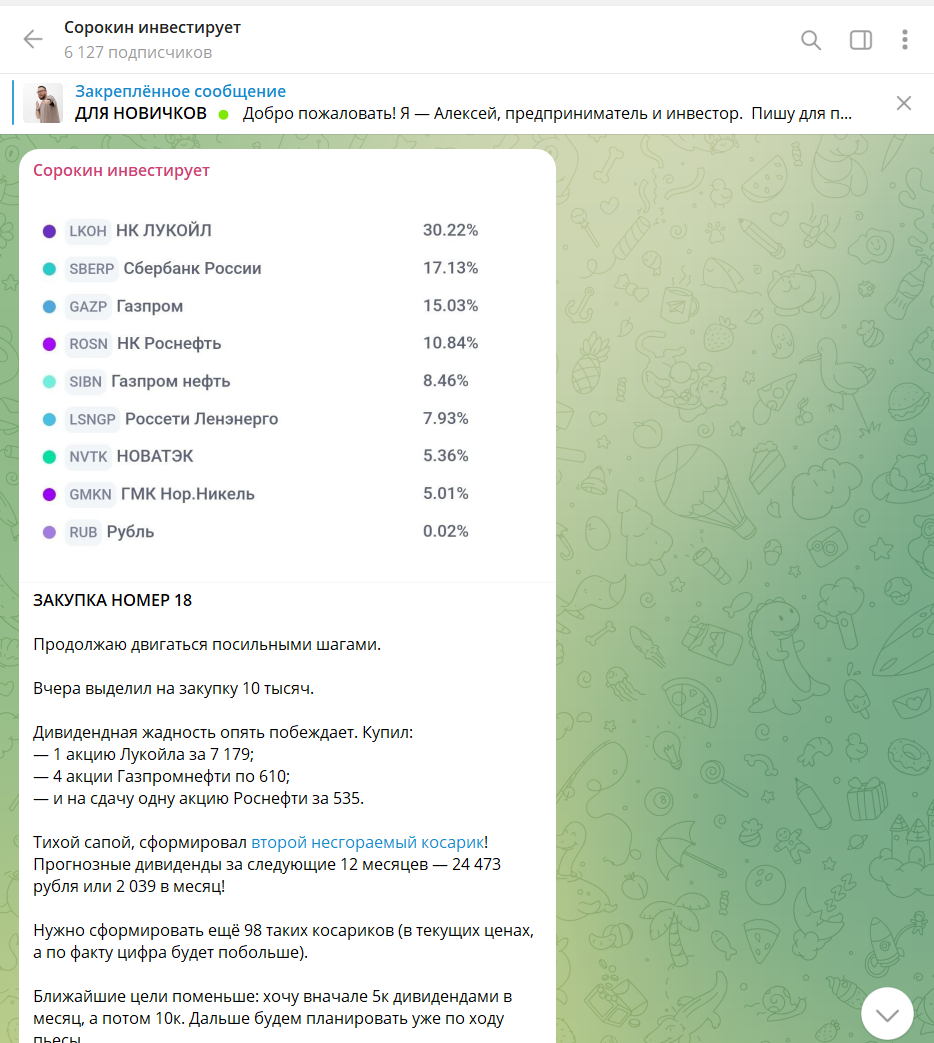The image size is (934, 1043).
Task: Click the teal dot beside SBERP
Action: tap(49, 269)
